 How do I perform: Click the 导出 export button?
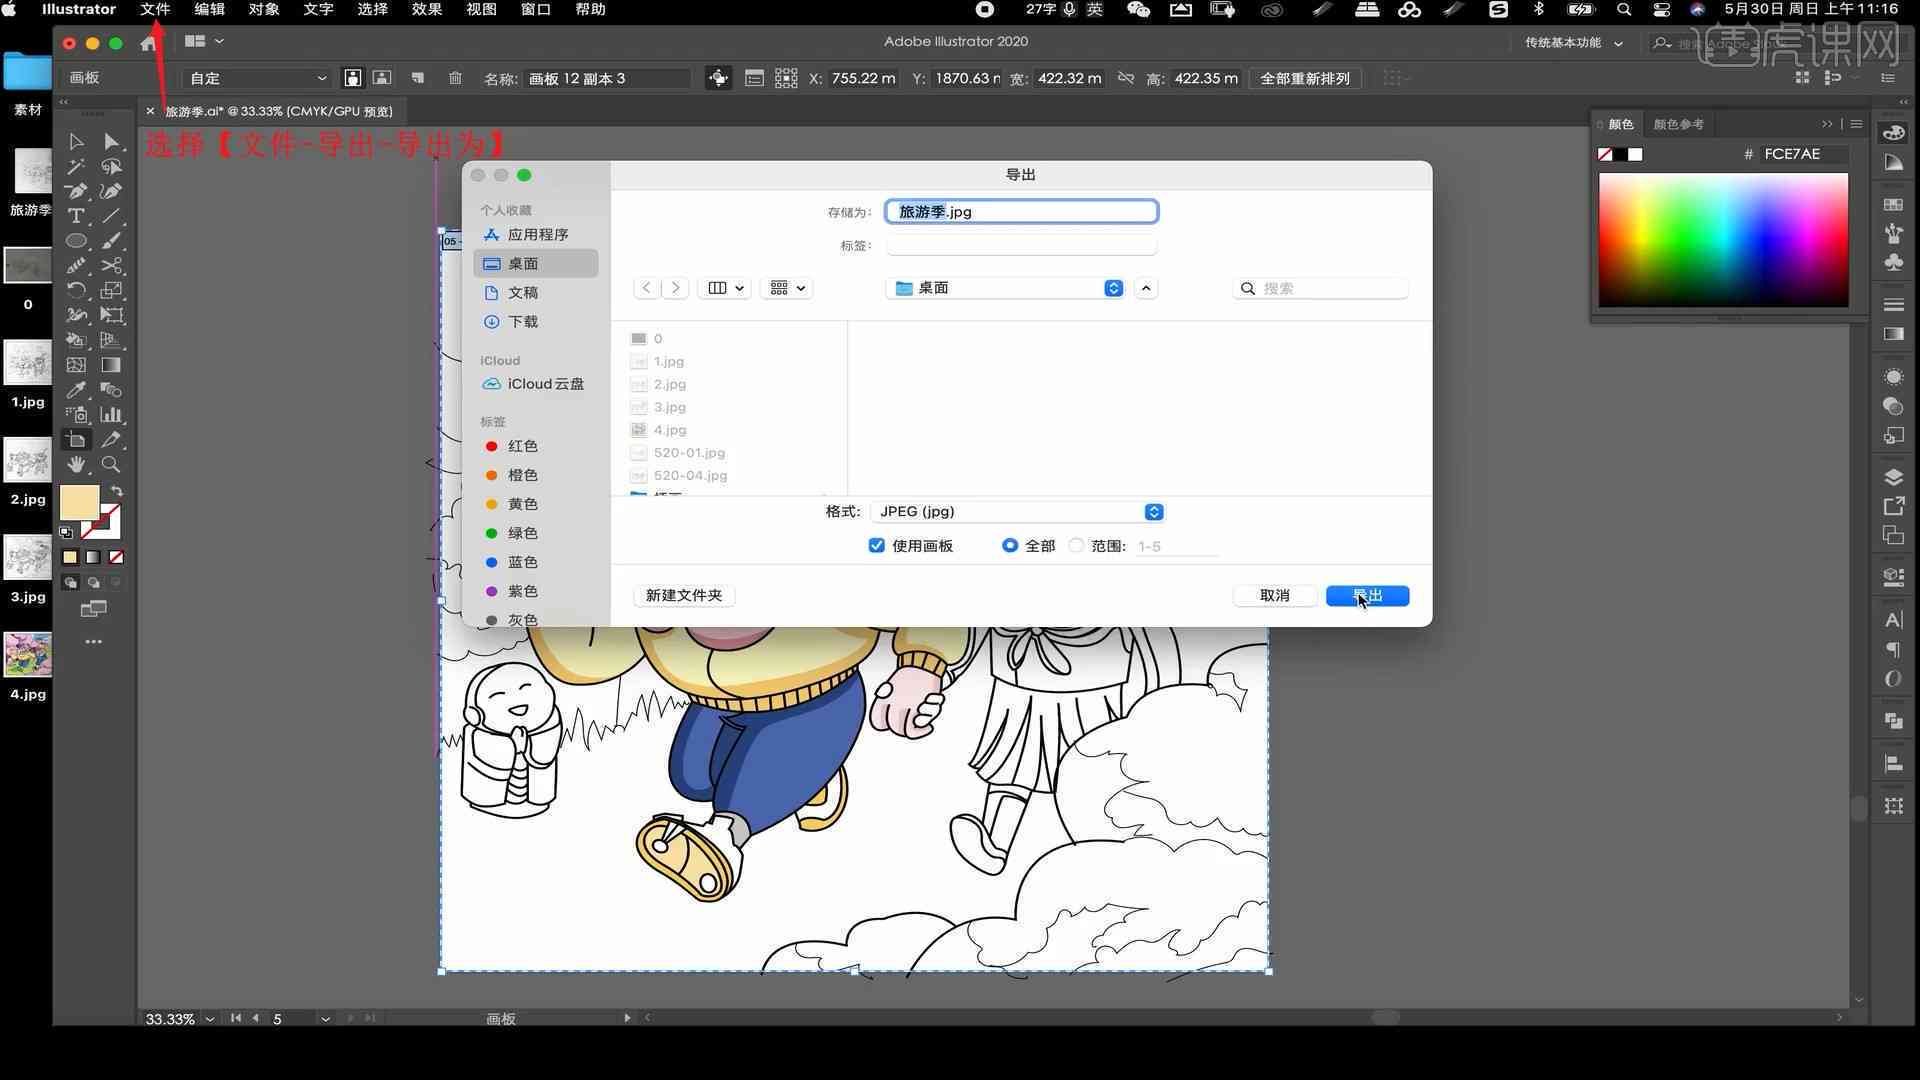click(1367, 596)
